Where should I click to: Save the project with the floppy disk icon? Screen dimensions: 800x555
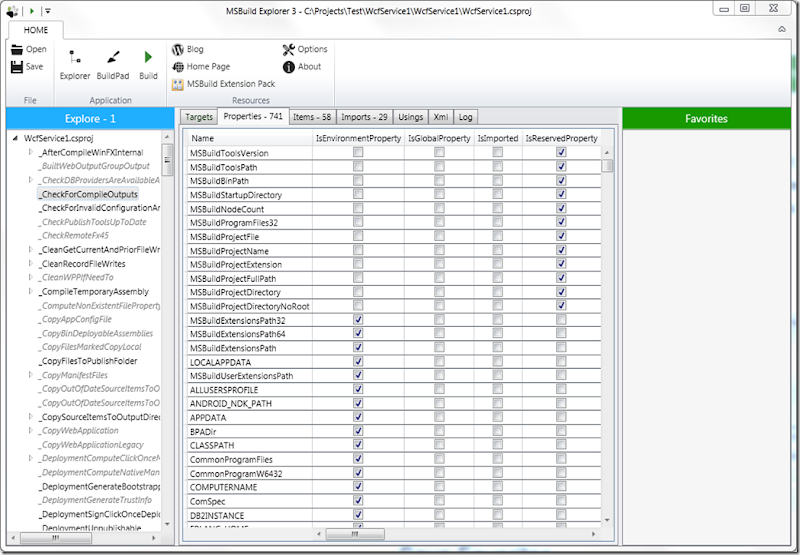17,67
